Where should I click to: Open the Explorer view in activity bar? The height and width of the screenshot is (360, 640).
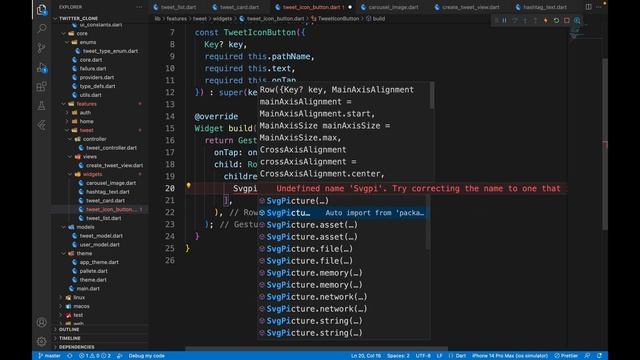click(42, 9)
